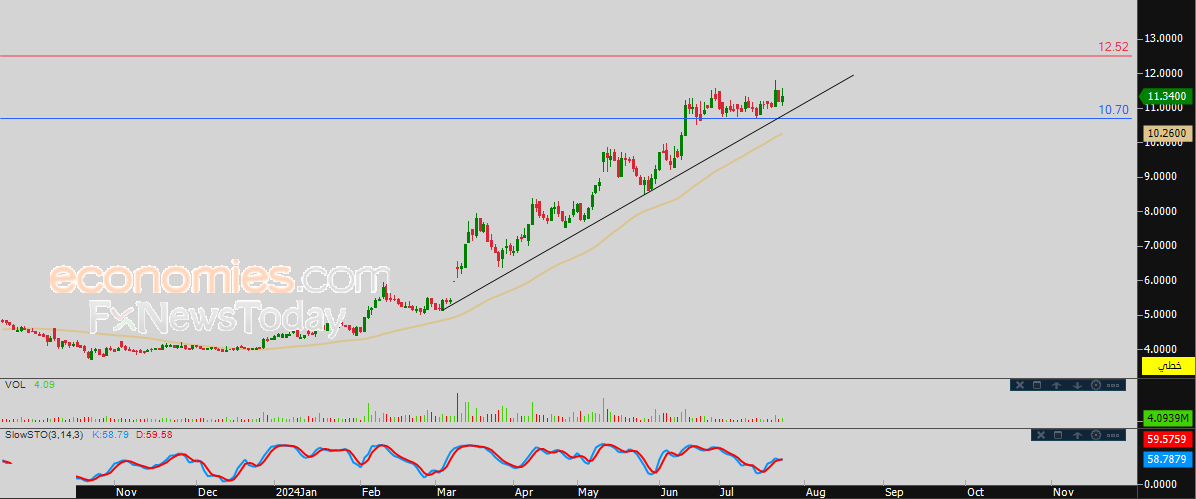Maximize the VOL indicator panel
Screen dimensions: 1196x499
click(x=1037, y=385)
